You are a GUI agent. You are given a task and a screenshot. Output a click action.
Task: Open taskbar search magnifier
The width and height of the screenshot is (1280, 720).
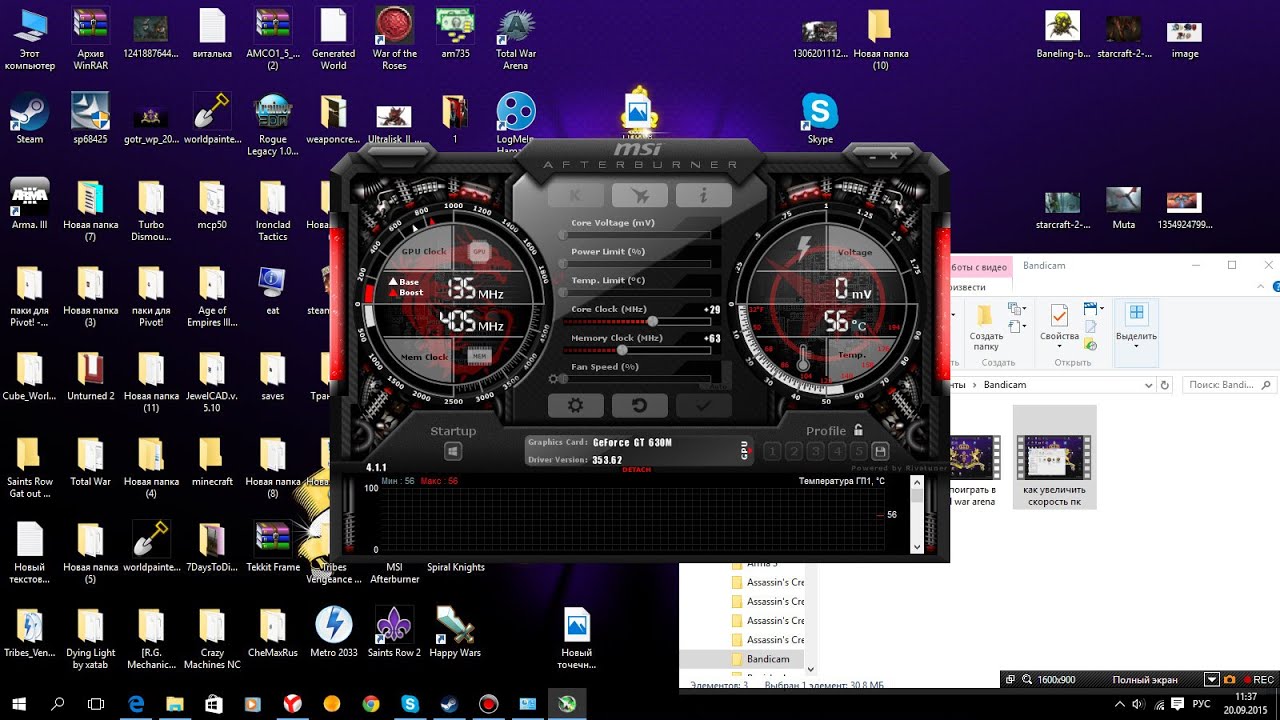click(57, 704)
